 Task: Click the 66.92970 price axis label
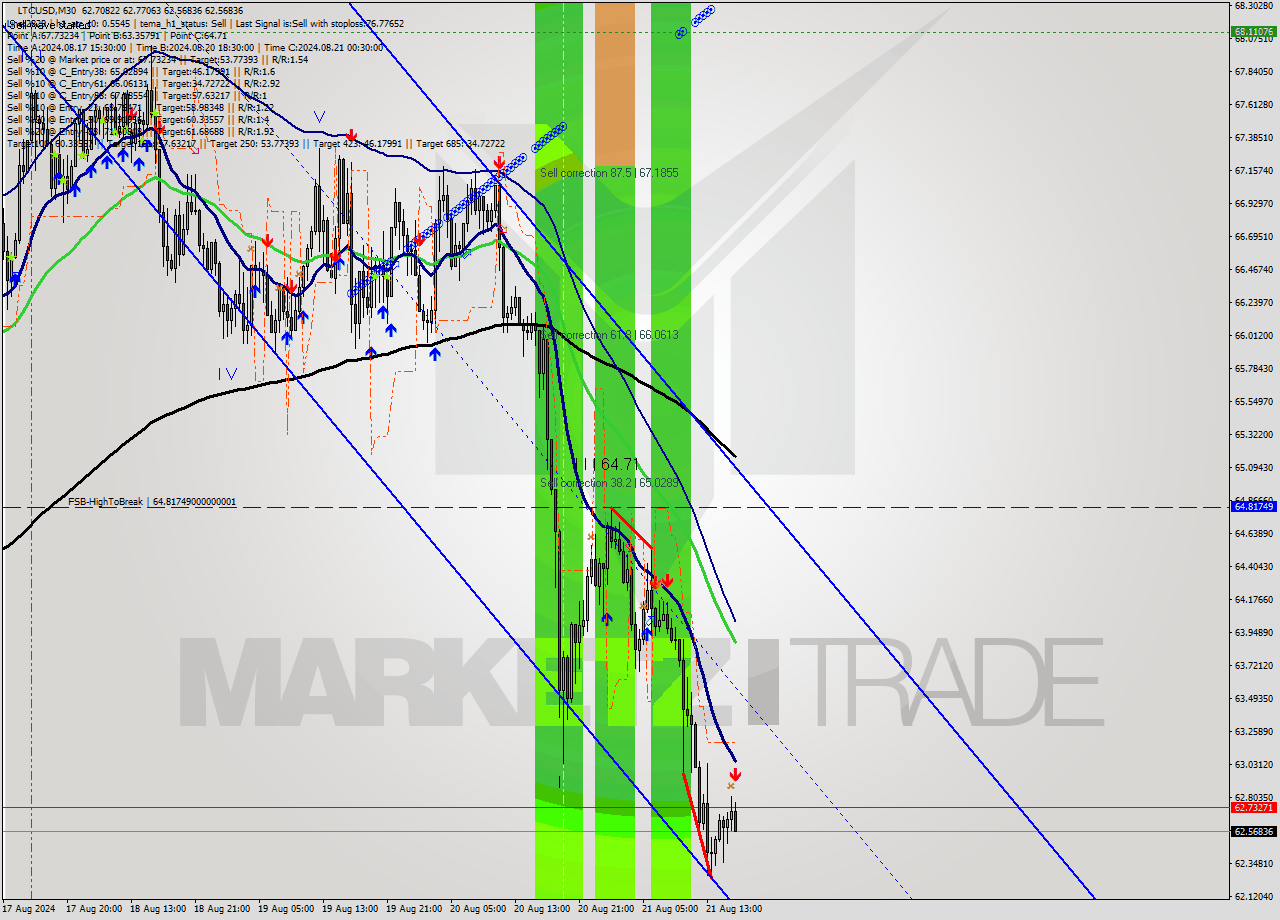pyautogui.click(x=1253, y=204)
